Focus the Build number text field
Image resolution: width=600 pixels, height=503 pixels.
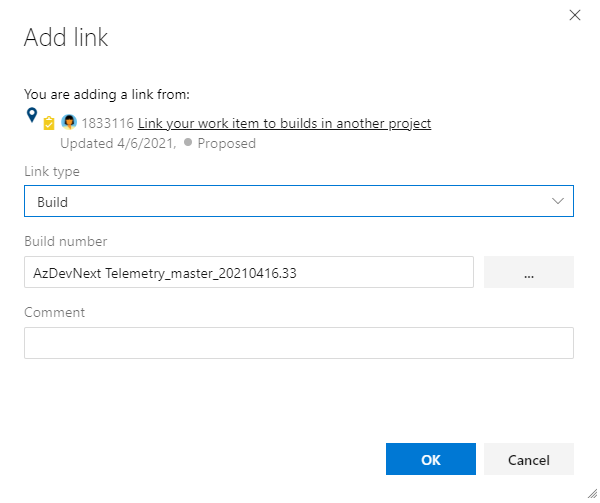point(248,272)
